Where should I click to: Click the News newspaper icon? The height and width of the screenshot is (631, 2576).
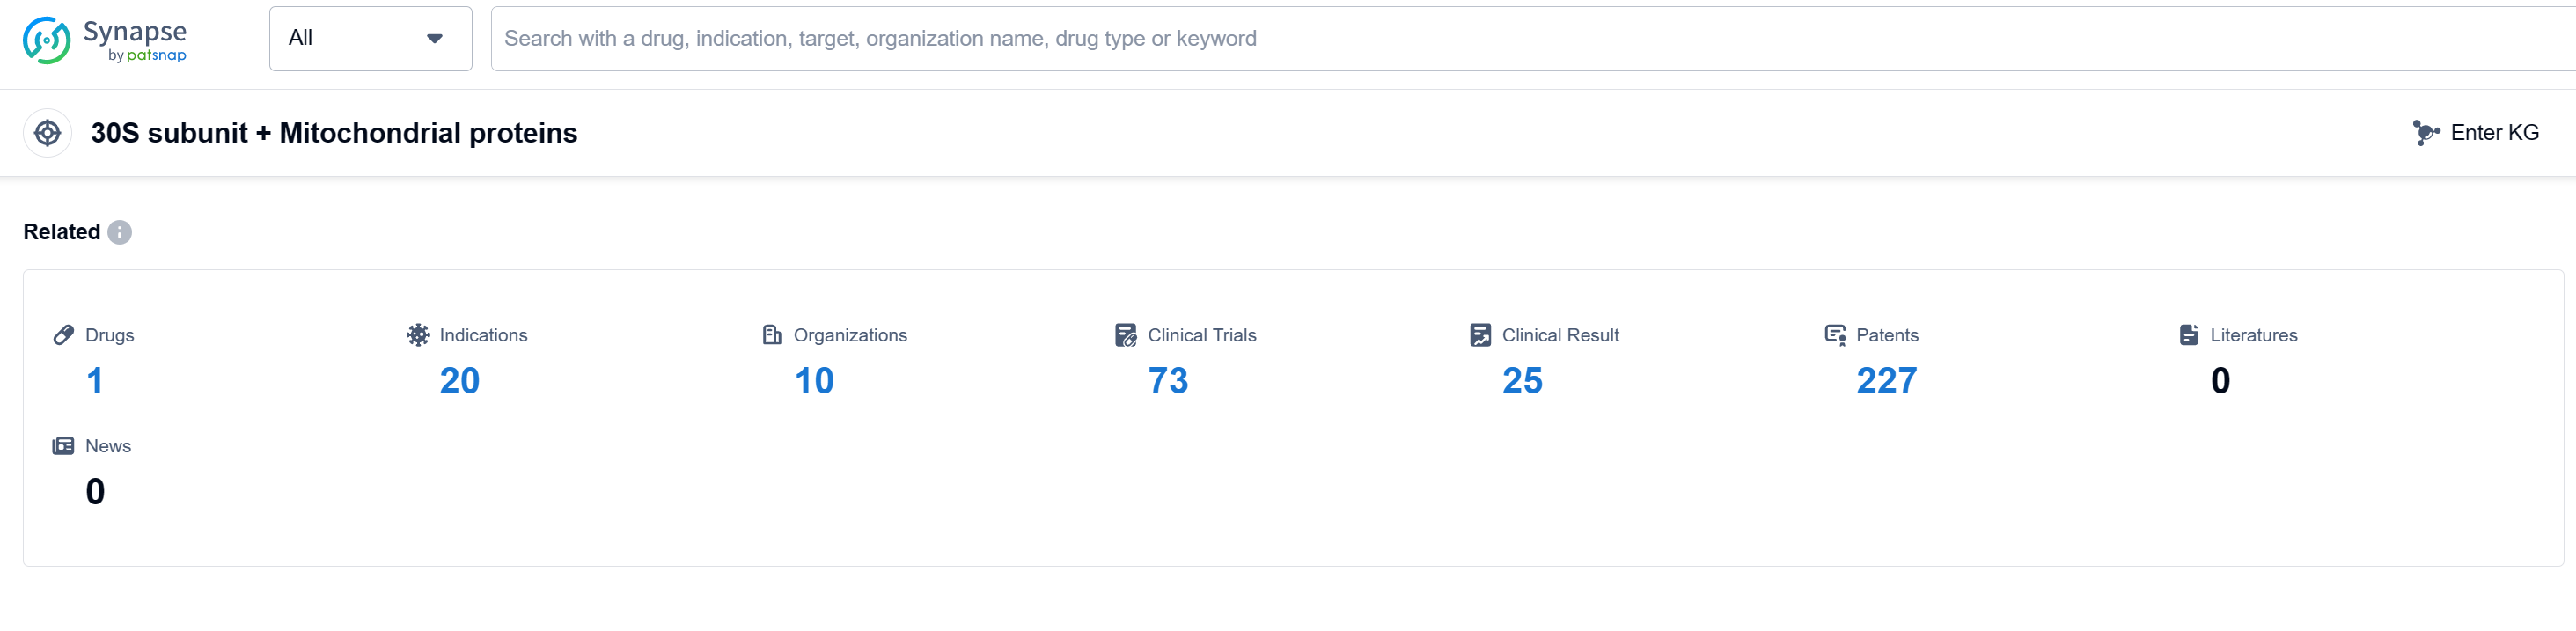coord(64,446)
